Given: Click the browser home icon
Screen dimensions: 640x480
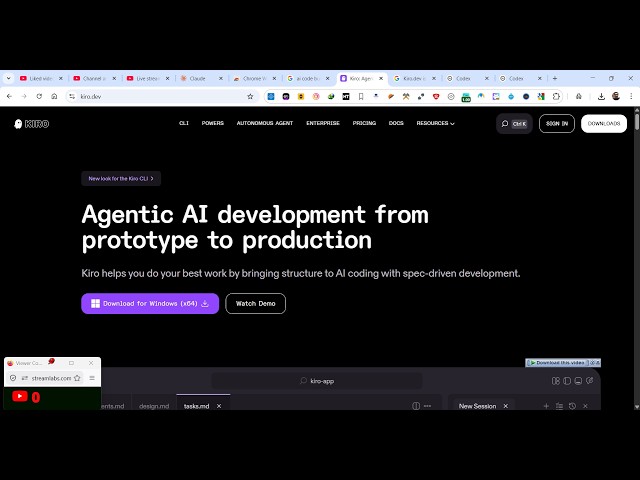Looking at the screenshot, I should (x=54, y=96).
